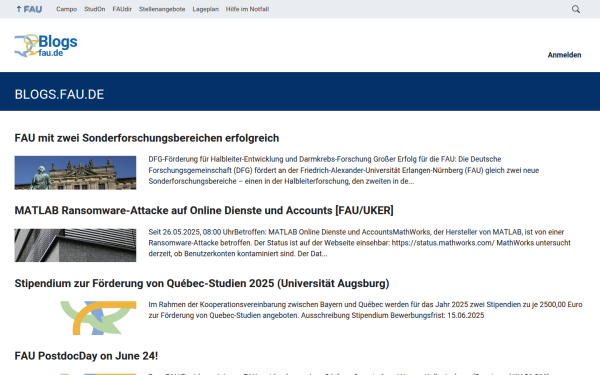This screenshot has width=600, height=375.
Task: Click the DFG-Förderung für Halbleiter-Entwicklung excerpt text
Action: coord(344,170)
